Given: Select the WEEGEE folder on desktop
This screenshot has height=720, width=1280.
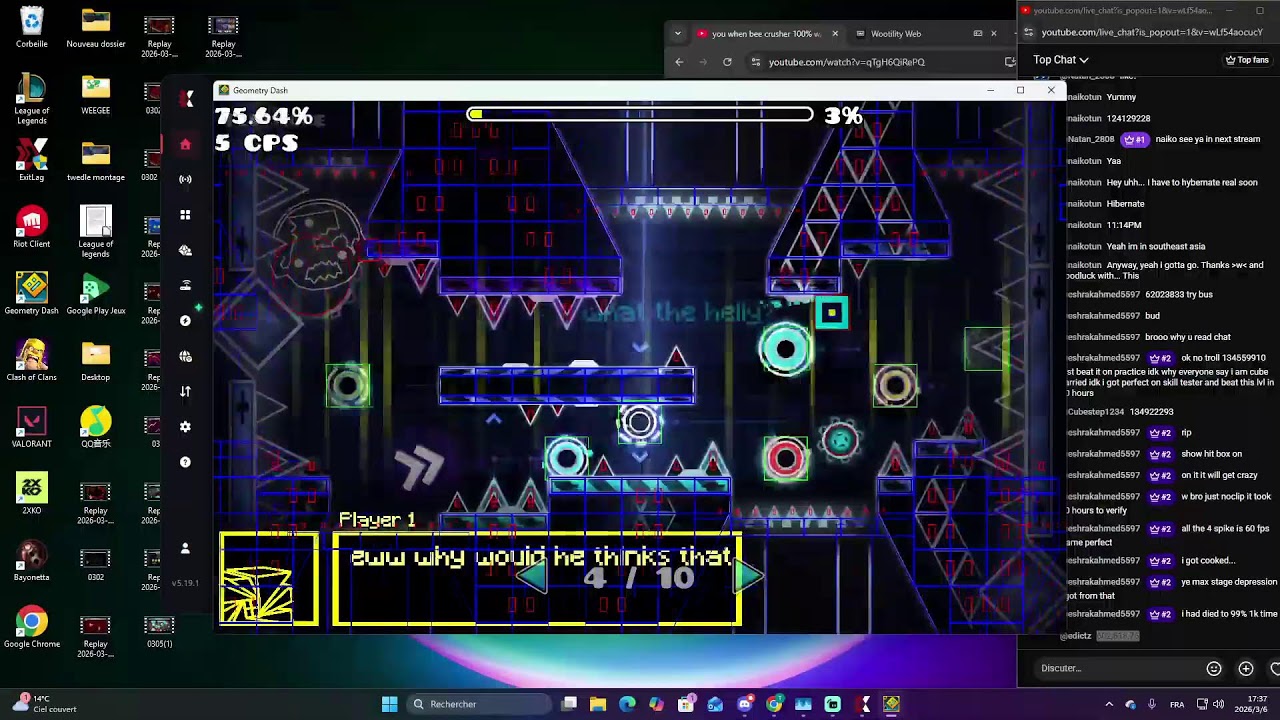Looking at the screenshot, I should click(x=96, y=94).
